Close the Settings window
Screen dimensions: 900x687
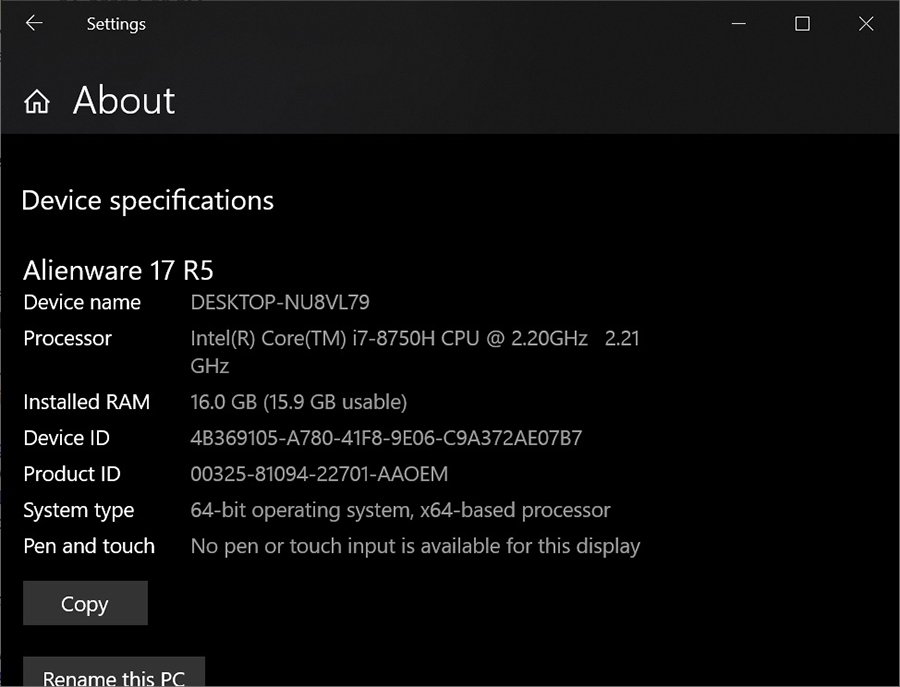coord(866,23)
